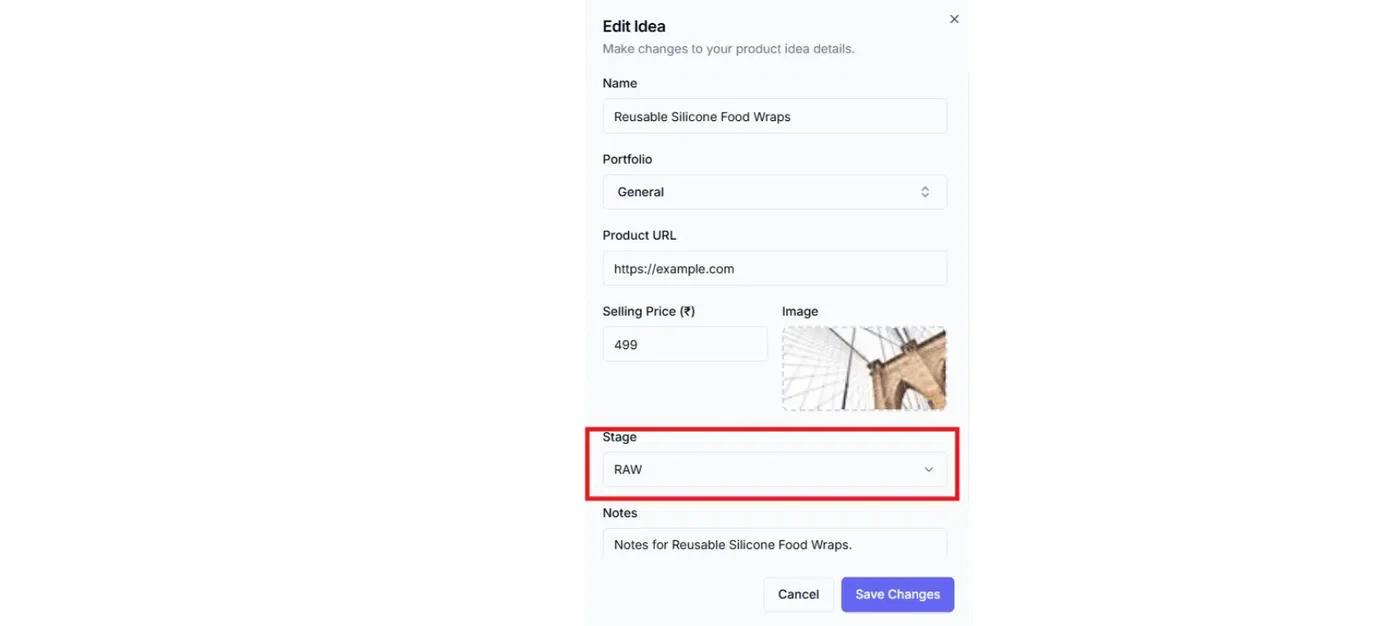The image size is (1400, 626).
Task: Open the Portfolio dropdown showing General
Action: click(x=774, y=192)
